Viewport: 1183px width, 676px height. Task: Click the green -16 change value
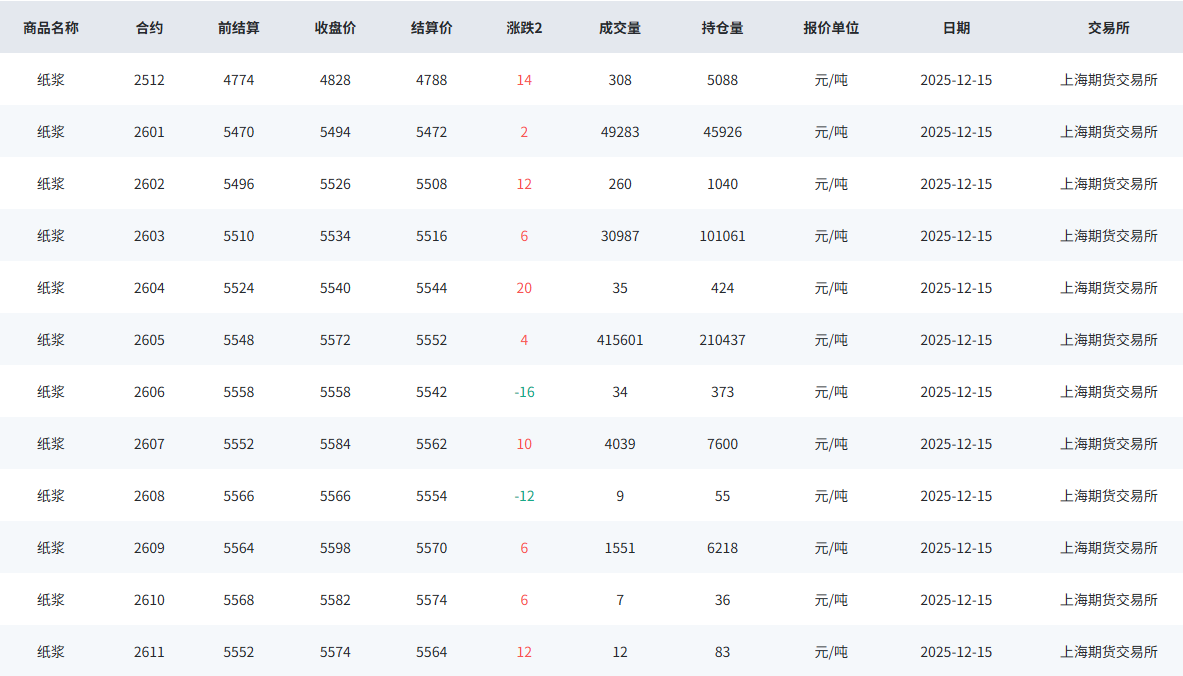[x=524, y=392]
